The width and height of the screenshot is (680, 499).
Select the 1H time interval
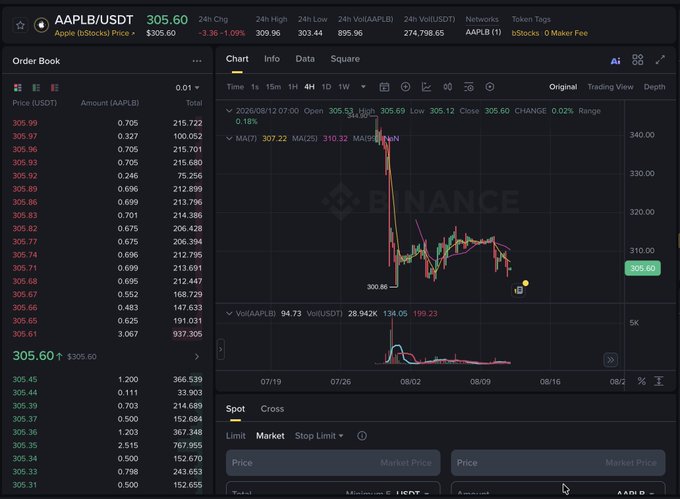pos(293,87)
